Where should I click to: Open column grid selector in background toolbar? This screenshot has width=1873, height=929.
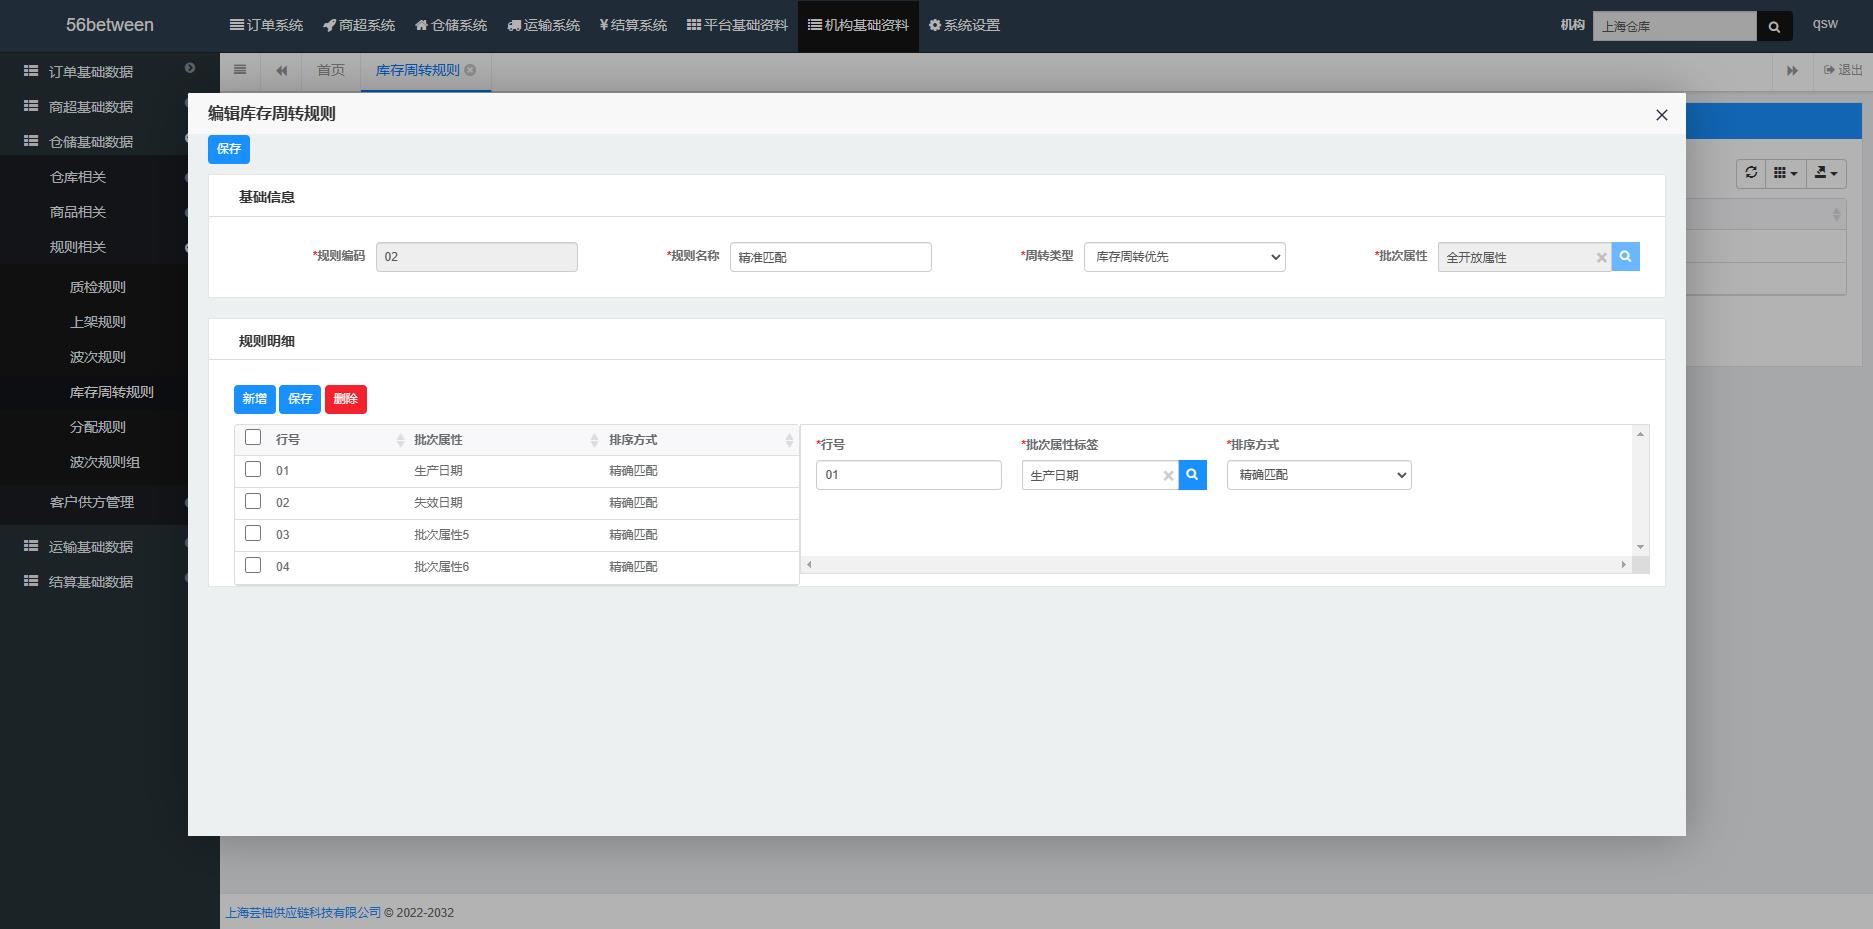pyautogui.click(x=1786, y=173)
